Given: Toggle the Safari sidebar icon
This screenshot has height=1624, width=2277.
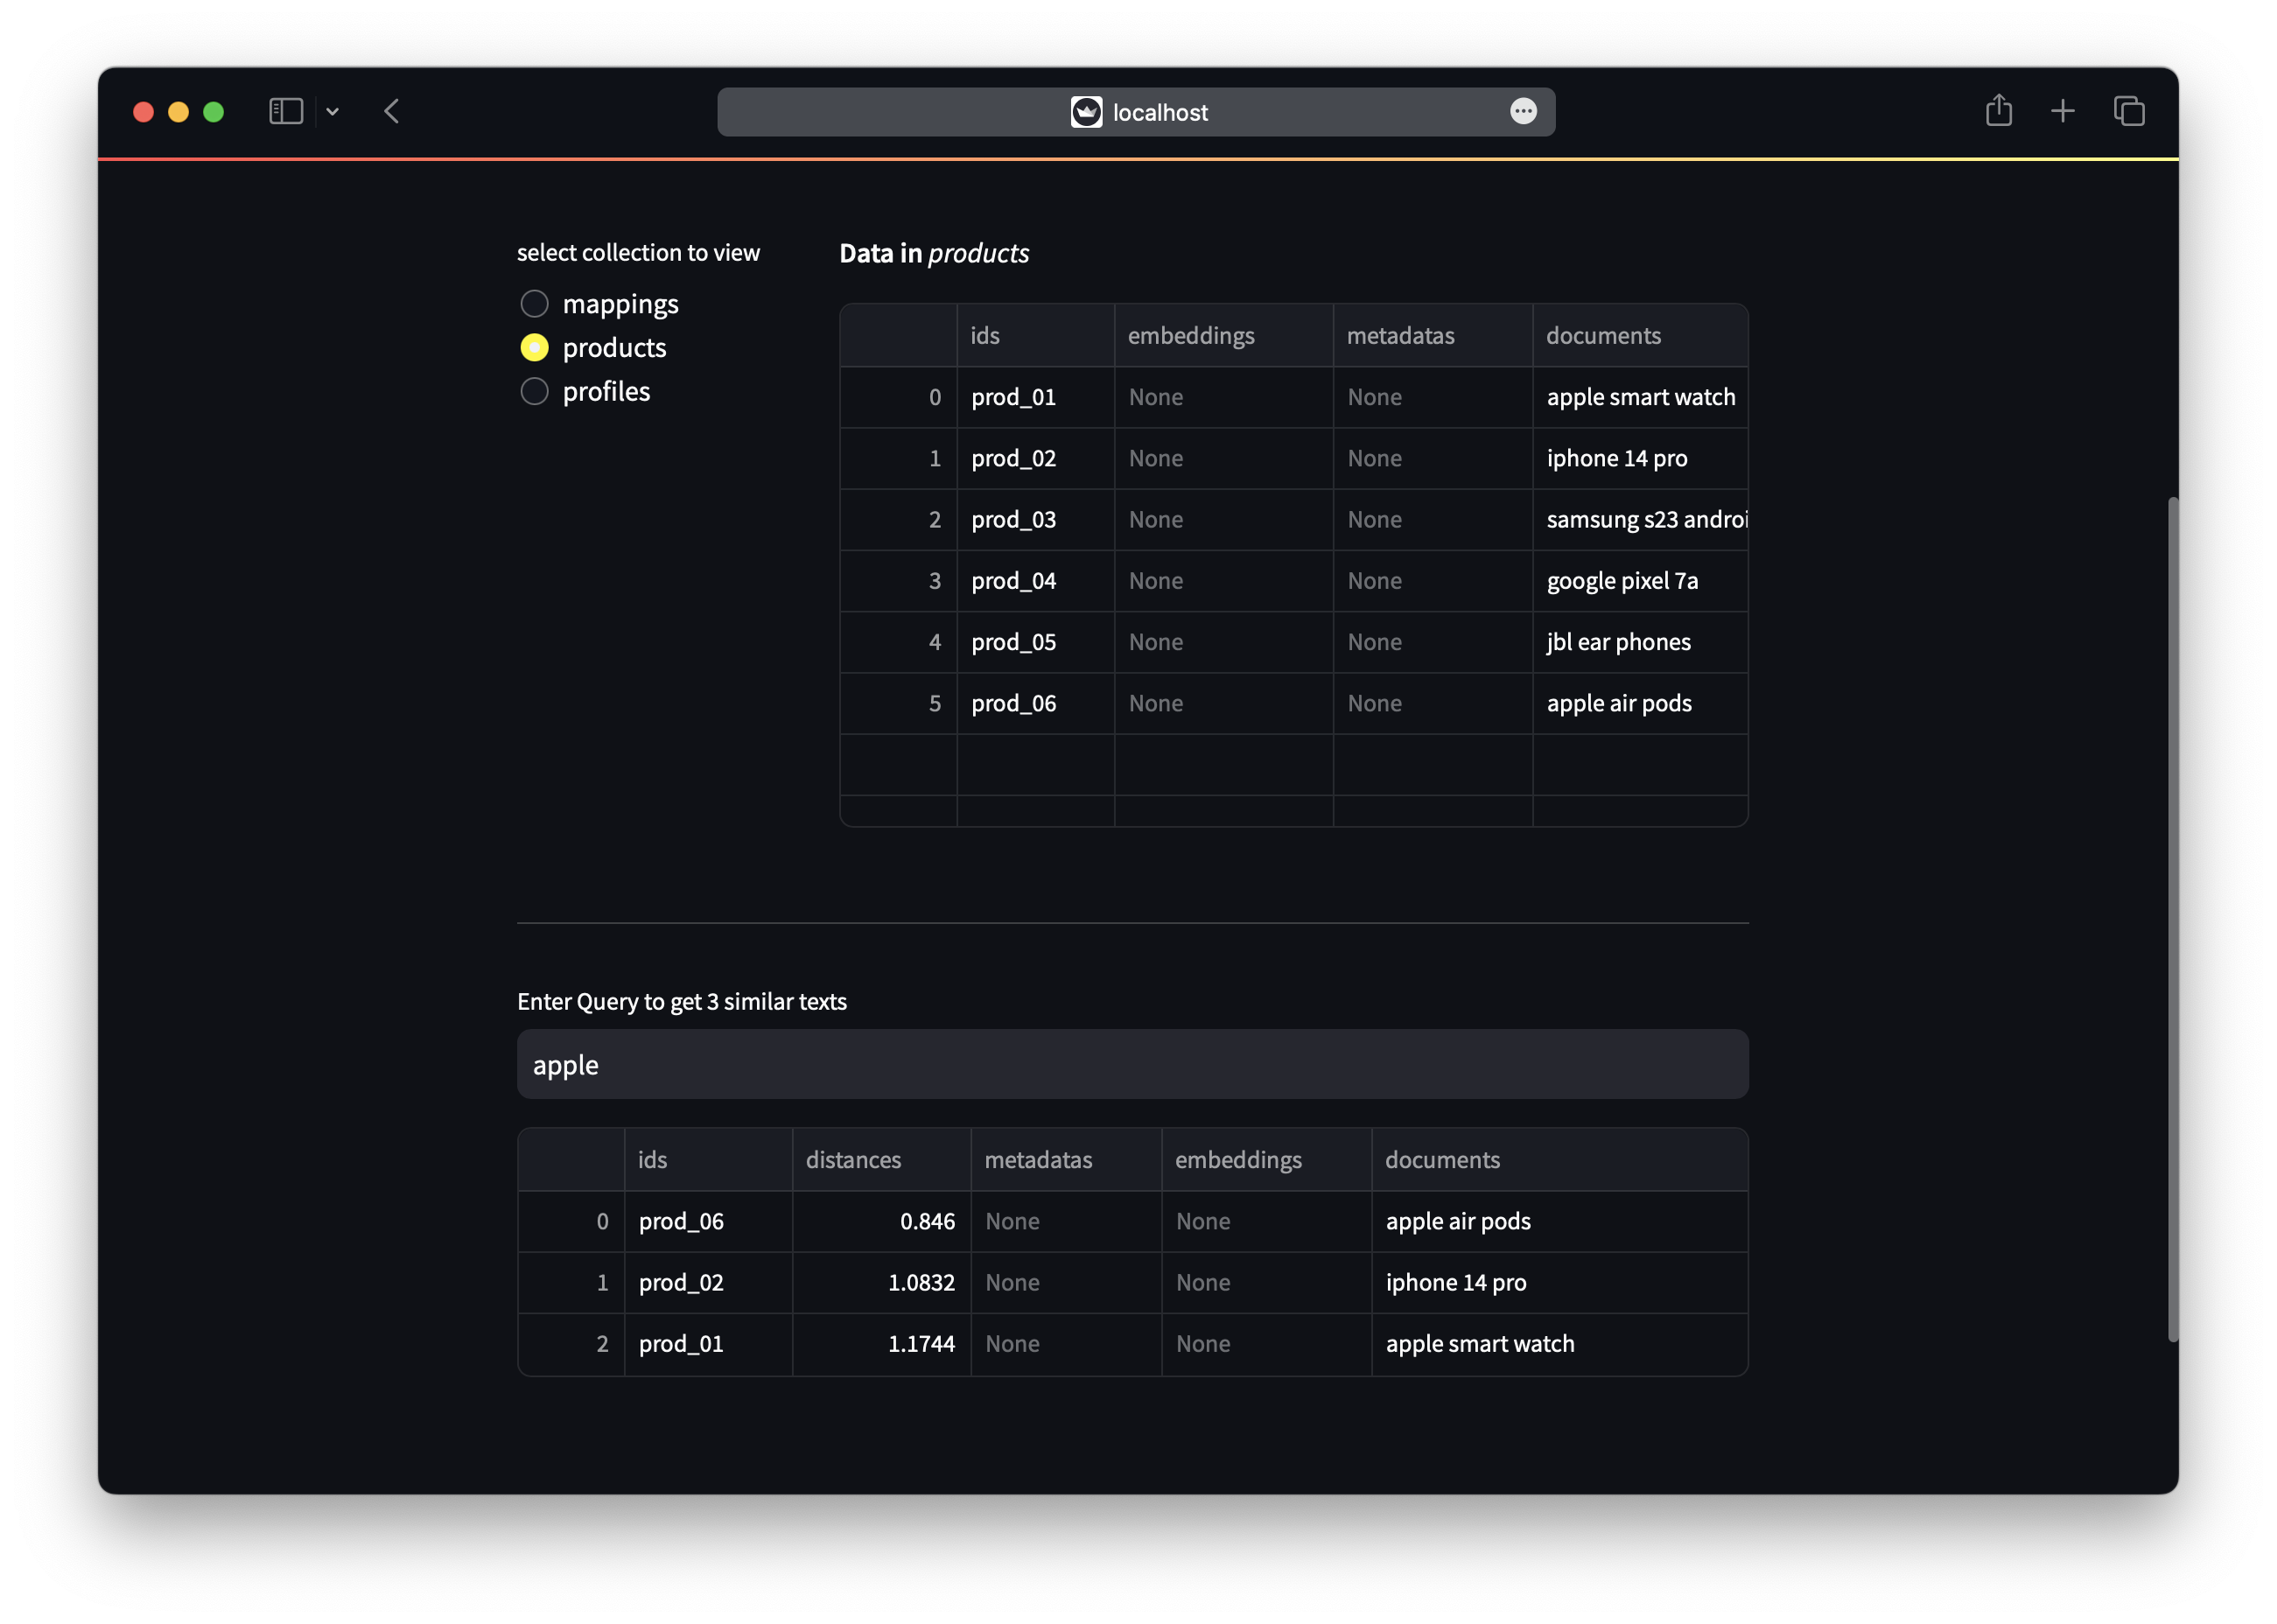Looking at the screenshot, I should click(x=286, y=111).
